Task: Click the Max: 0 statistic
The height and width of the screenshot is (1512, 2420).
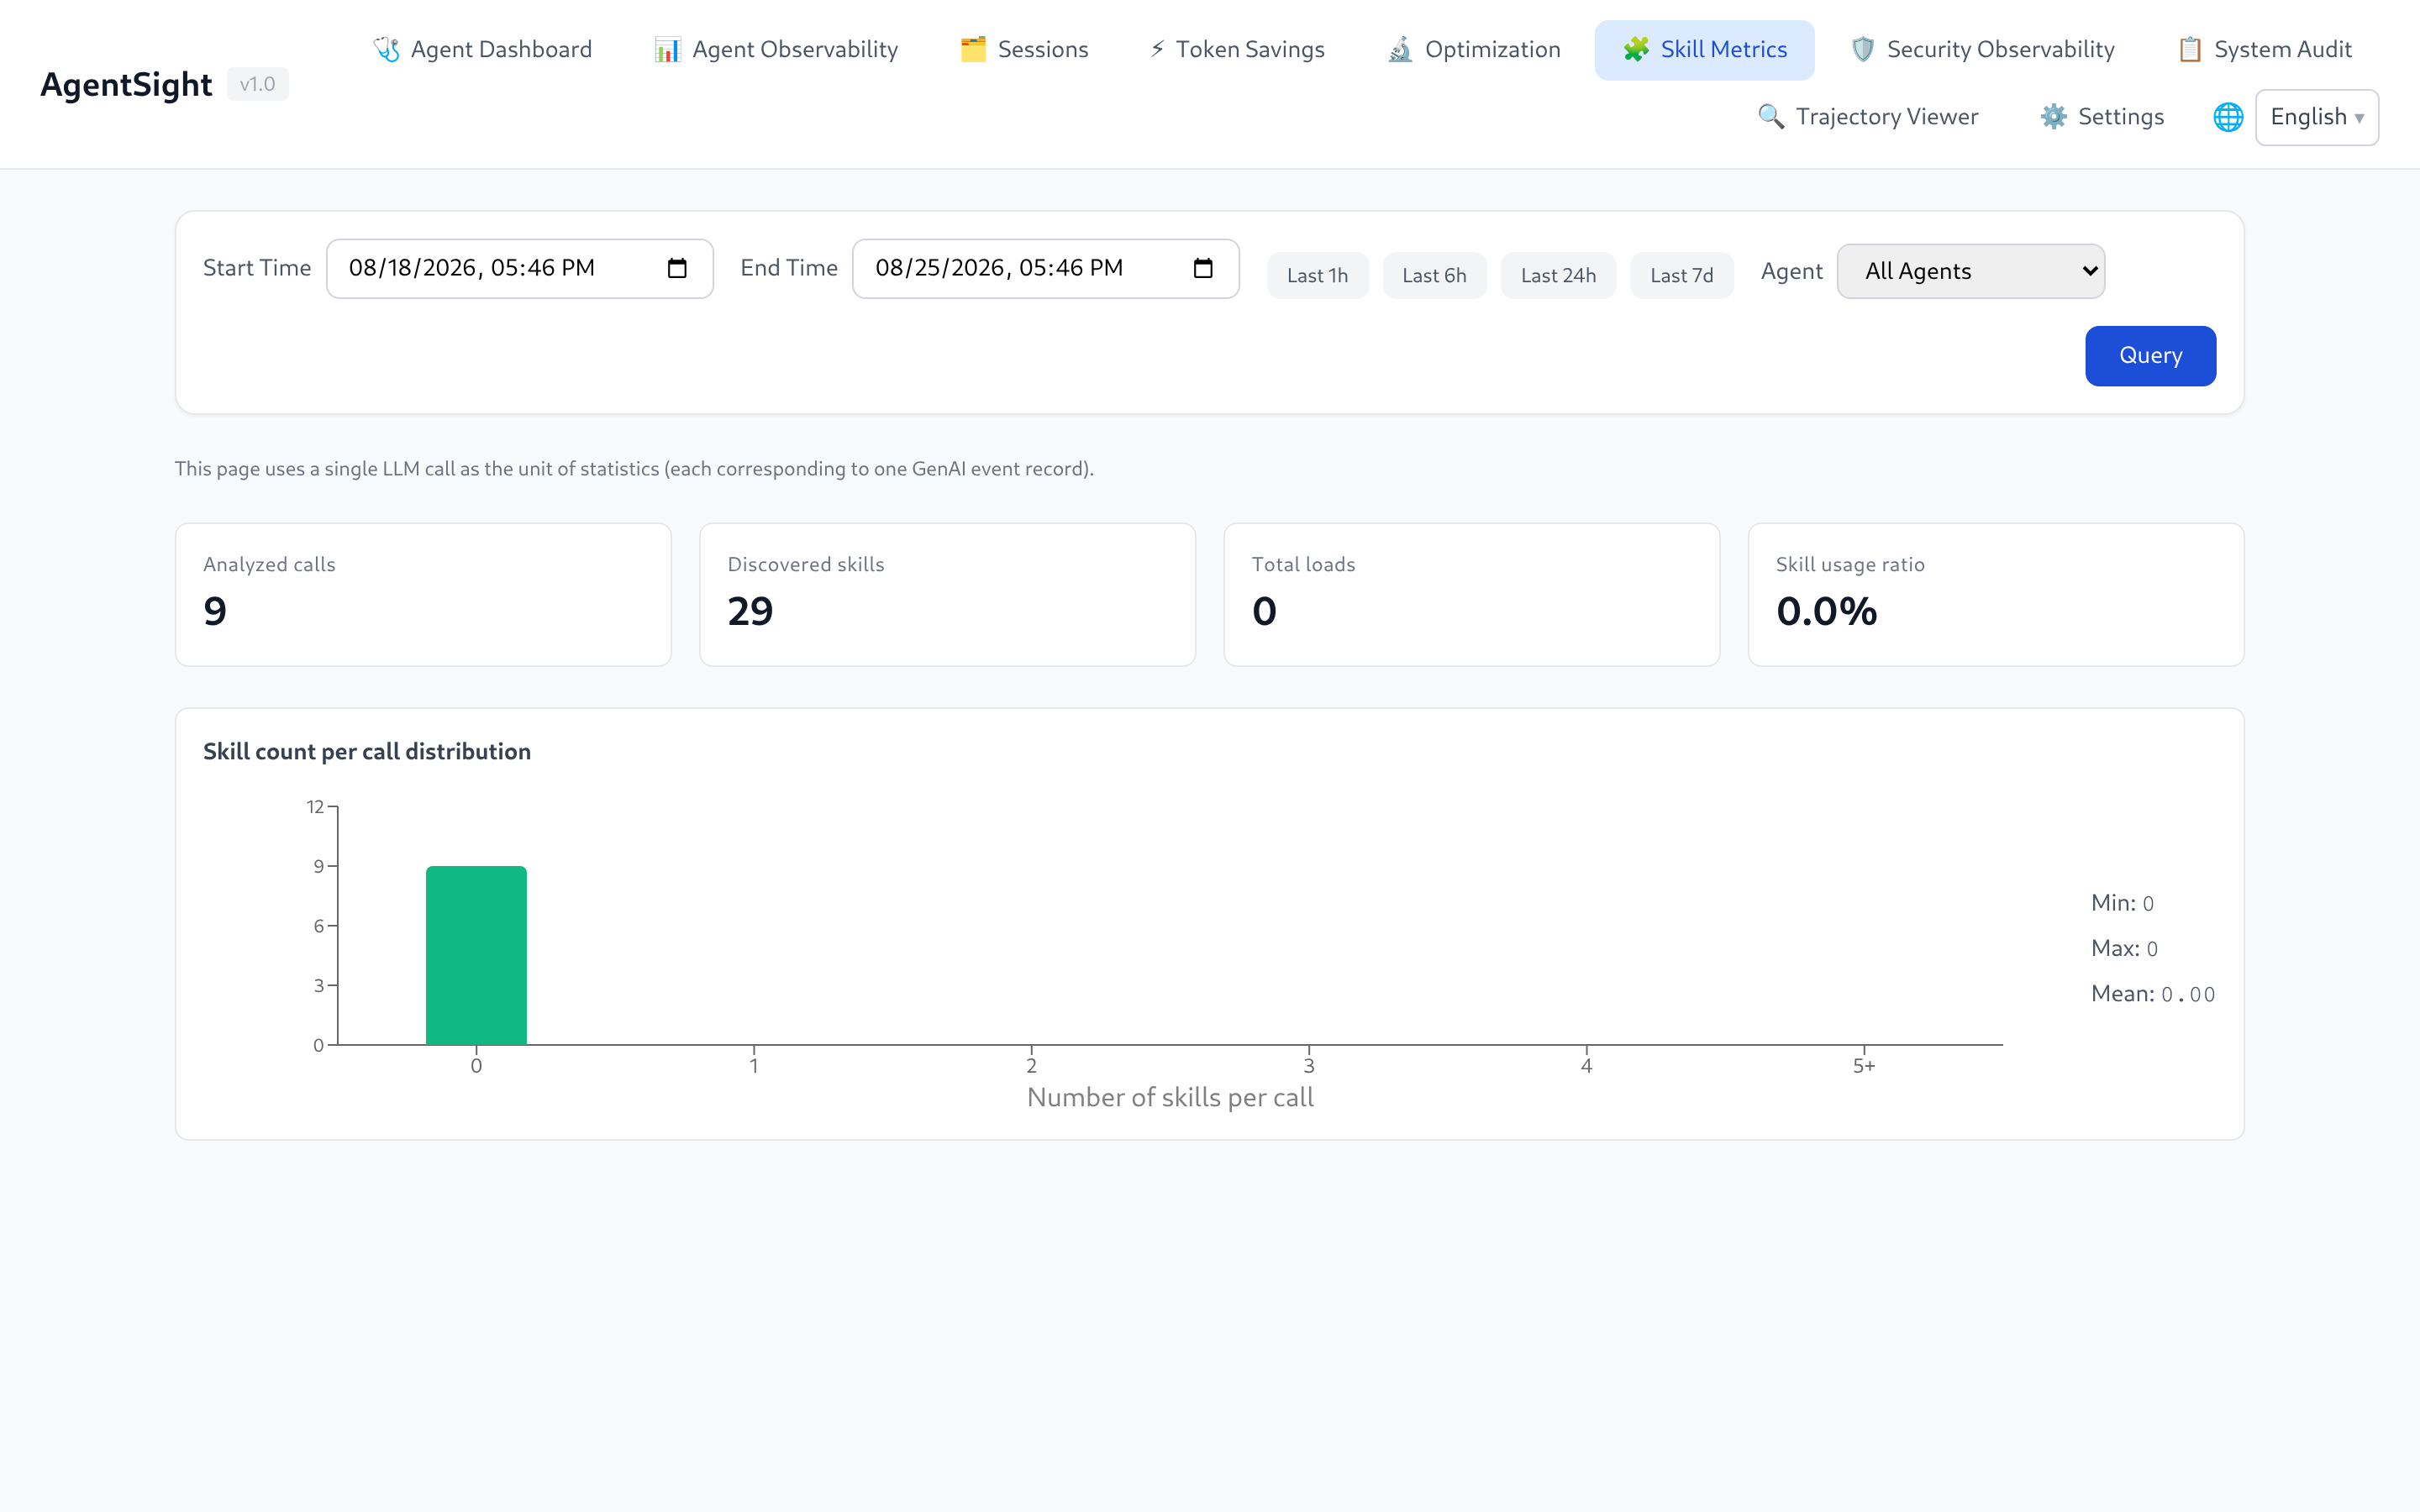Action: [2124, 948]
